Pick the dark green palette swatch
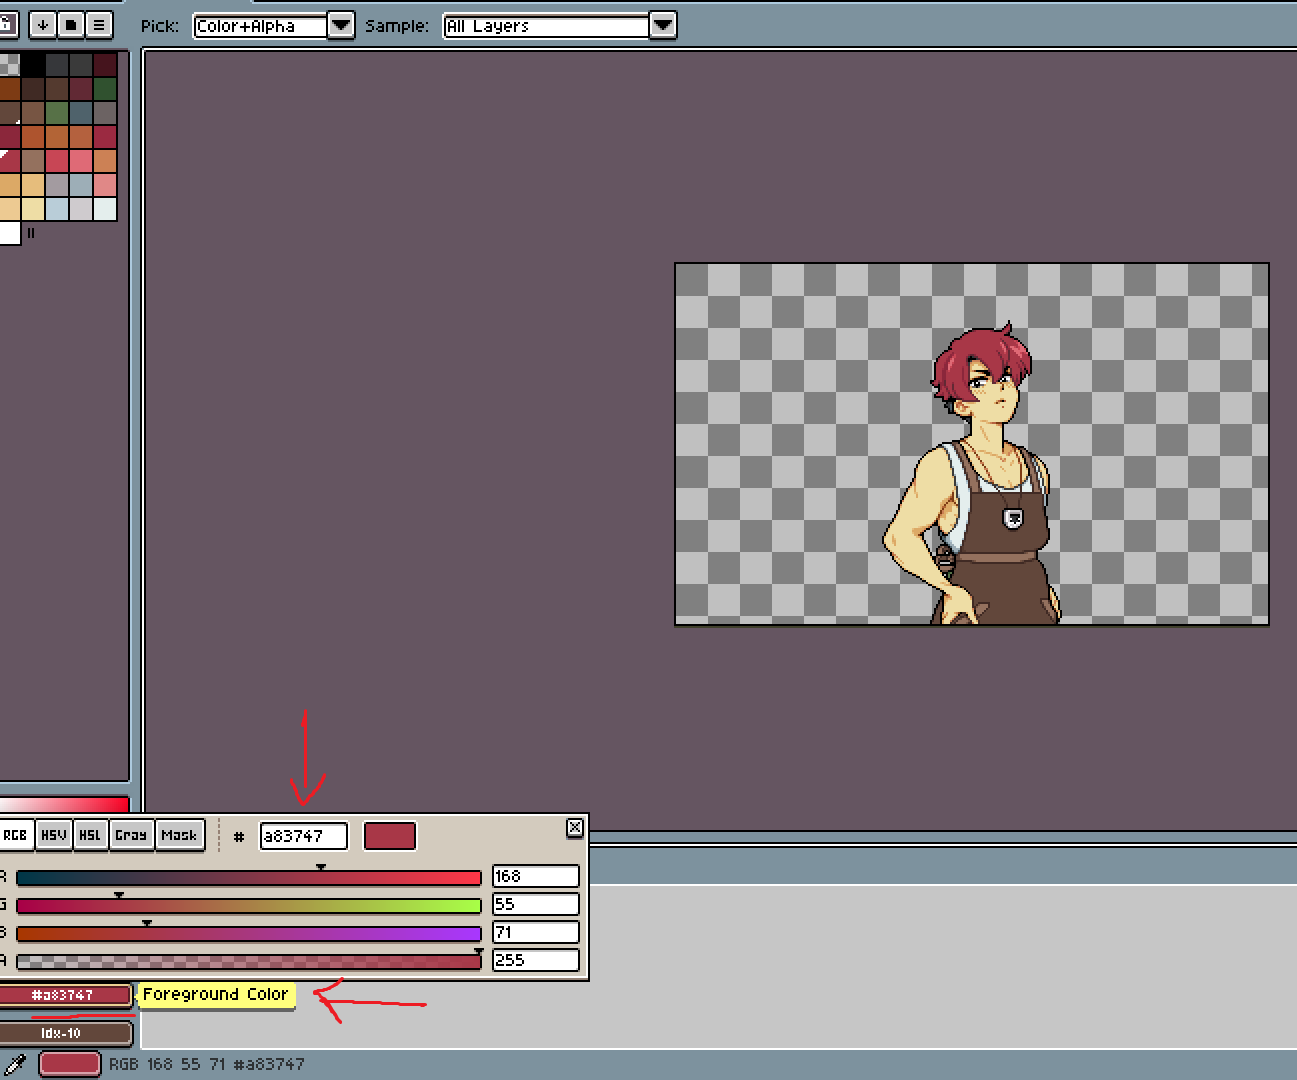The height and width of the screenshot is (1080, 1297). pos(105,89)
